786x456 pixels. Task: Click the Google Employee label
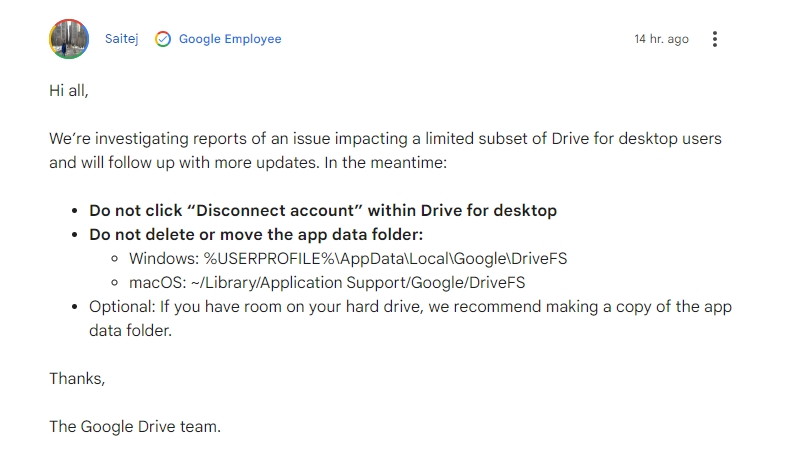(230, 39)
